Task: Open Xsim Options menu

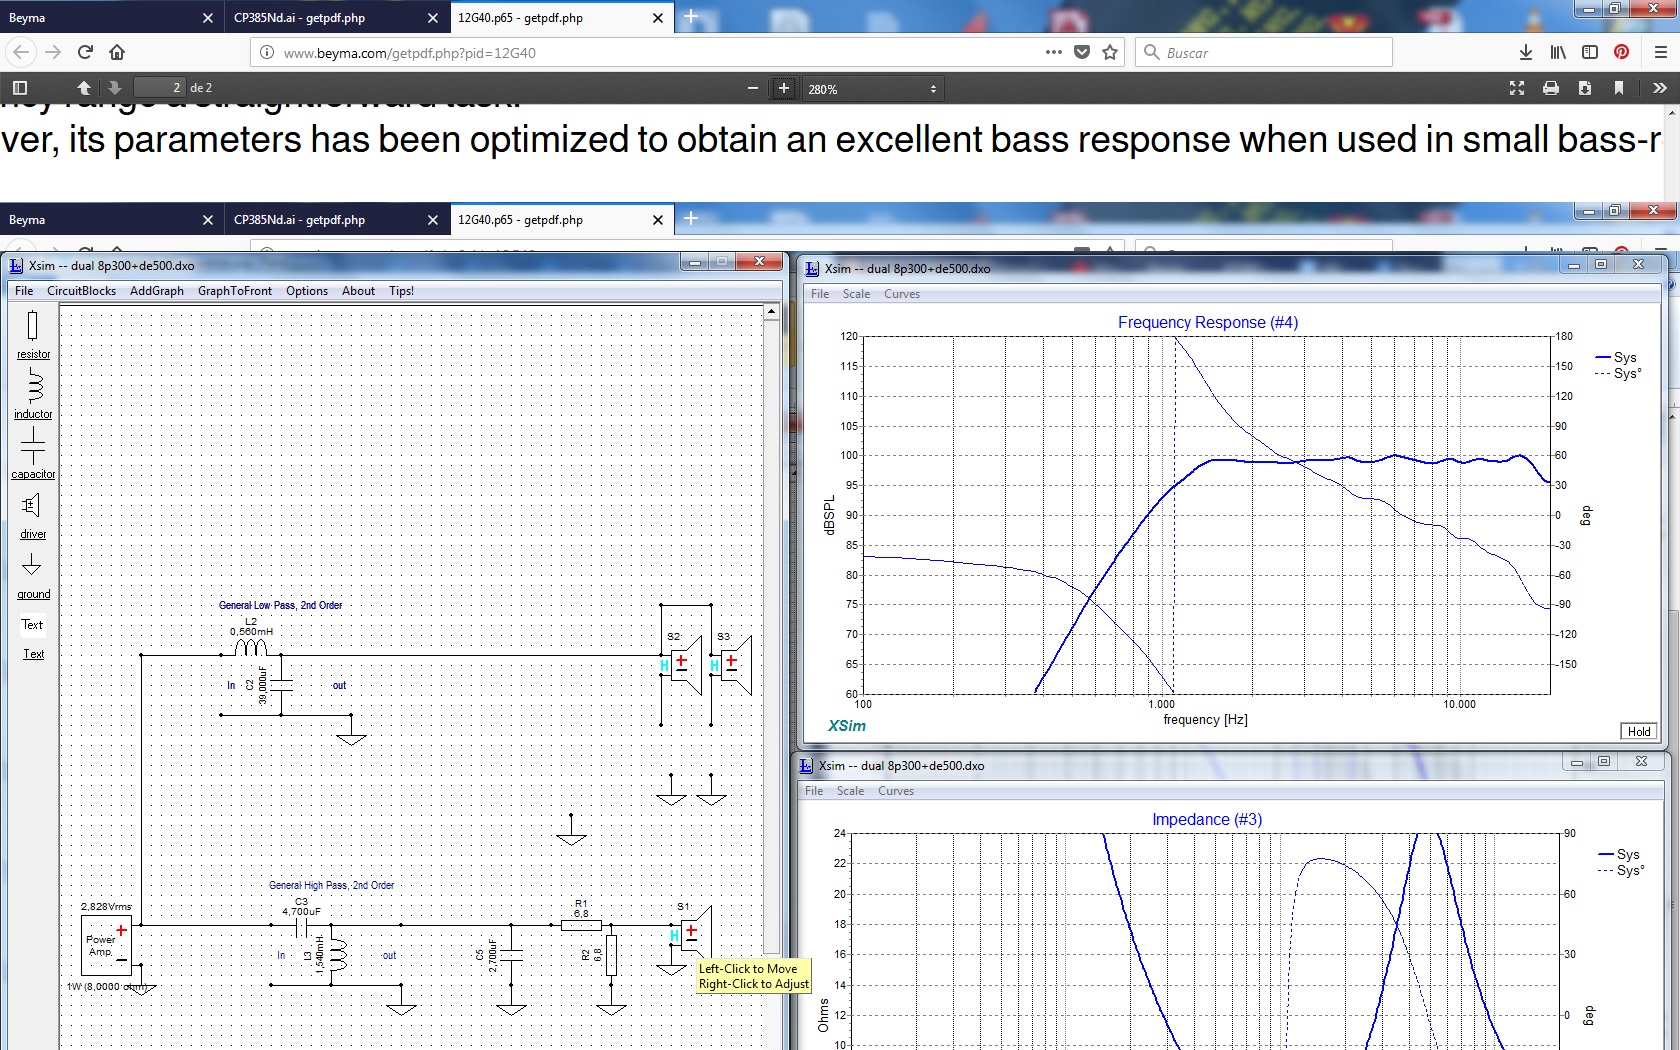Action: coord(307,291)
